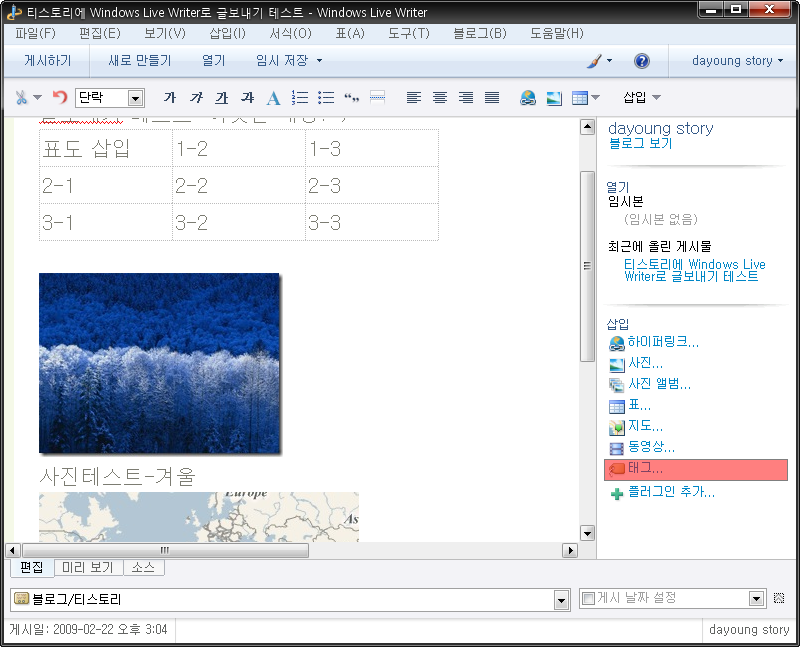Open the paragraph style 단락 combo box
The height and width of the screenshot is (647, 800).
point(110,97)
